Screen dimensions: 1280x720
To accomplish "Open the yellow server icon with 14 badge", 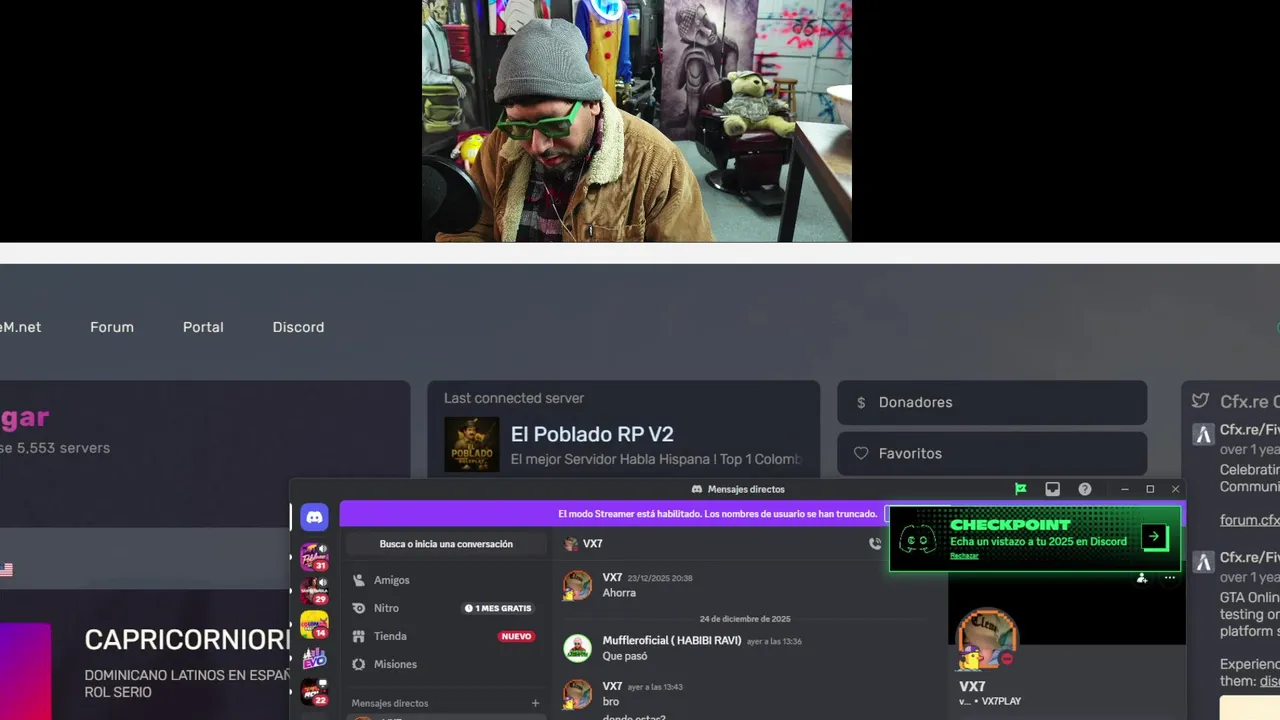I will click(x=314, y=624).
